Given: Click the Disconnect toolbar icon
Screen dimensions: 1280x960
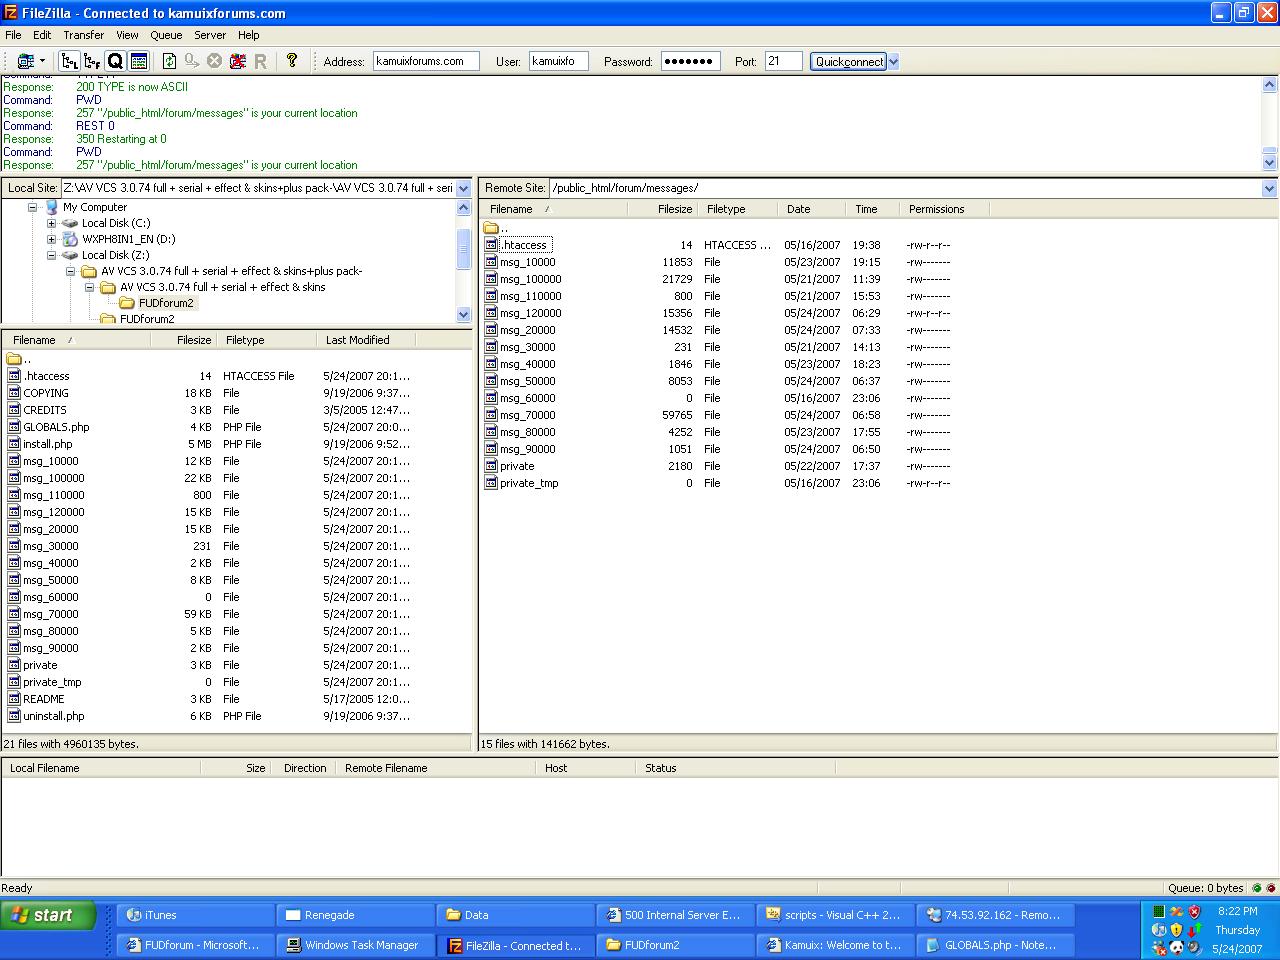Looking at the screenshot, I should click(237, 61).
